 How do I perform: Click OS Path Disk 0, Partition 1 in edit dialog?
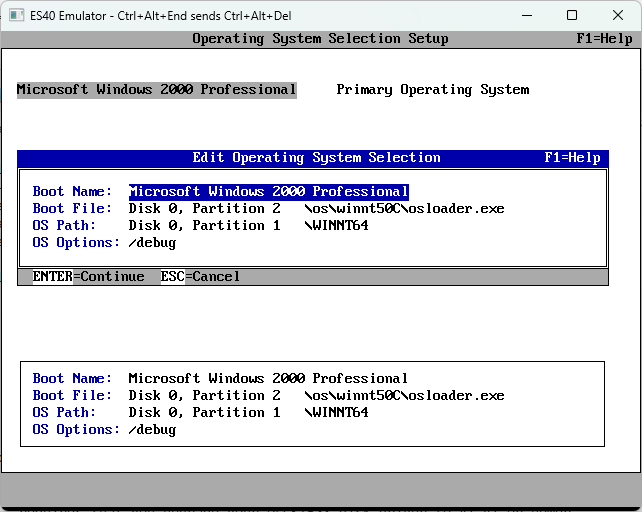204,225
